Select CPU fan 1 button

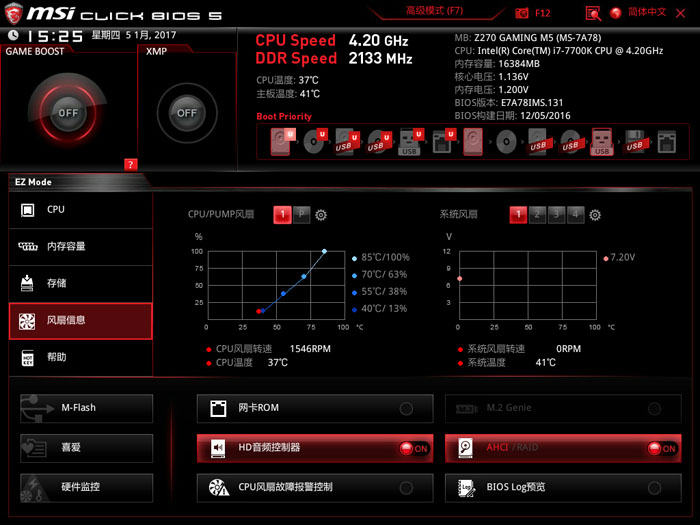[282, 215]
